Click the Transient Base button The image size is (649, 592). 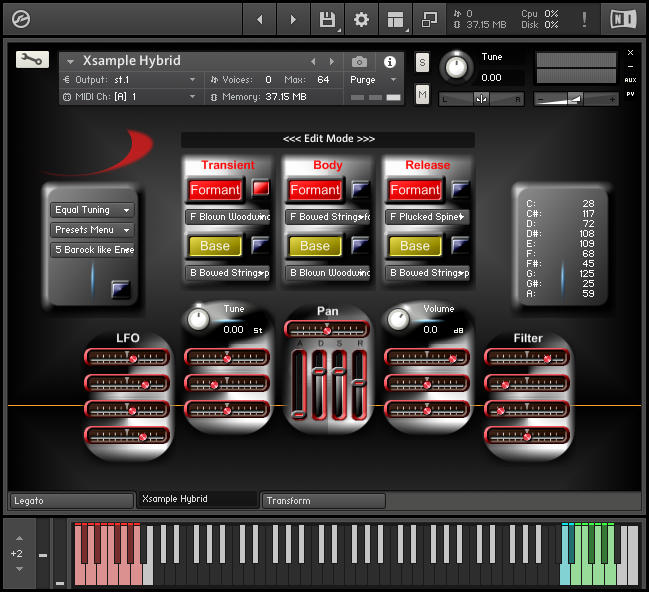click(215, 246)
